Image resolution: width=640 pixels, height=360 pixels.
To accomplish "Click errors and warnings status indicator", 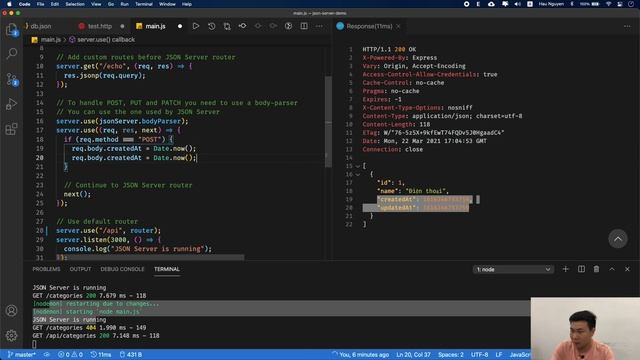I will 70,354.
